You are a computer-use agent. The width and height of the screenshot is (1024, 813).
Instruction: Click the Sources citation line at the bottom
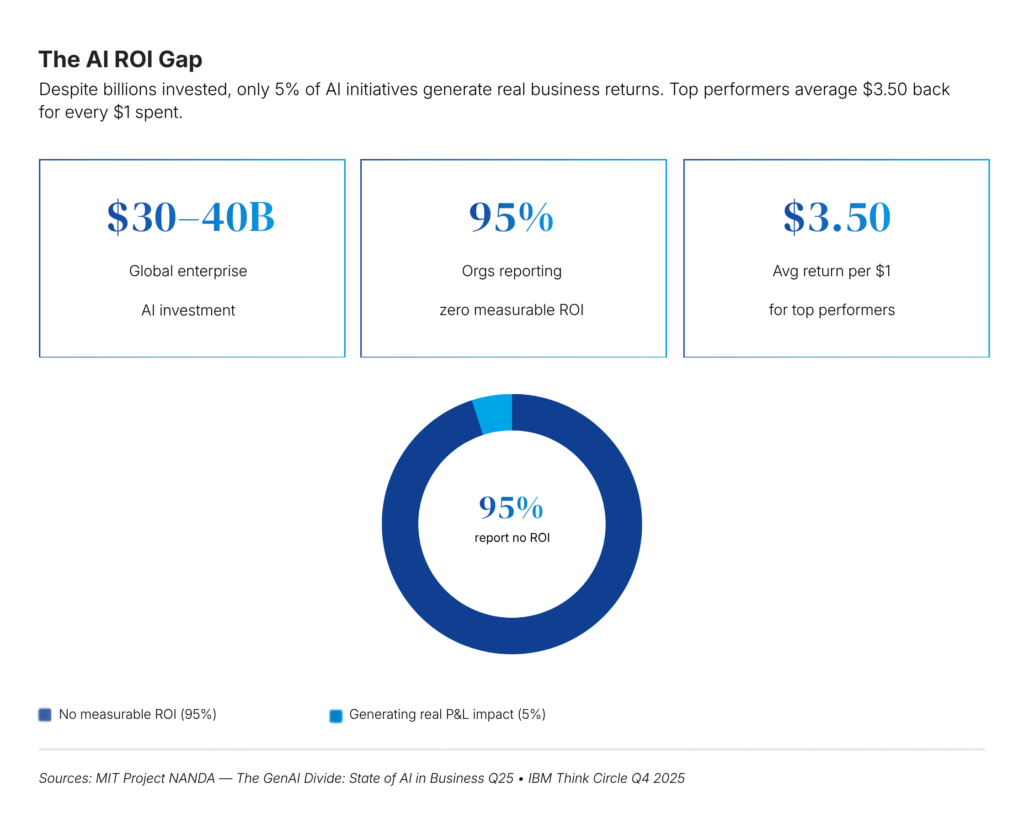pyautogui.click(x=362, y=778)
